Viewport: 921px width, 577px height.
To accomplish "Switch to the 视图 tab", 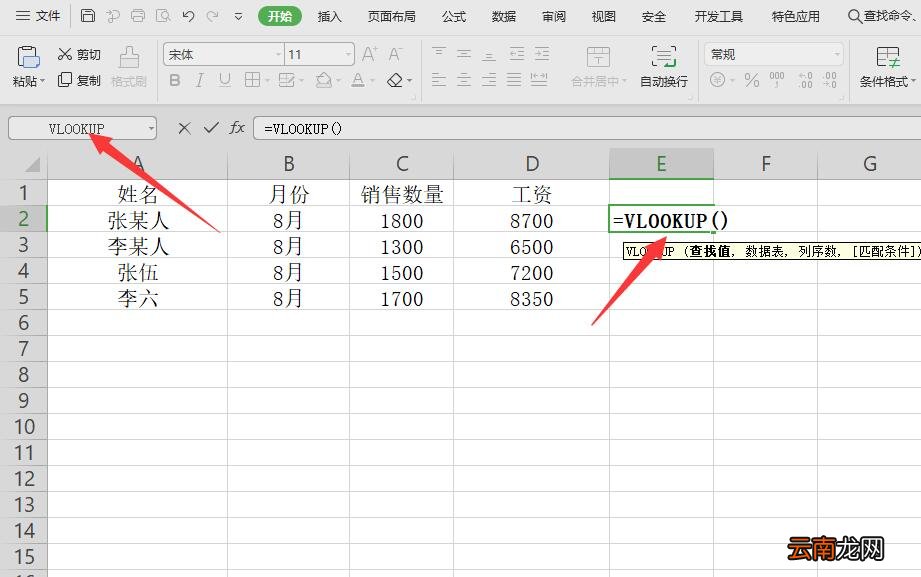I will 603,16.
